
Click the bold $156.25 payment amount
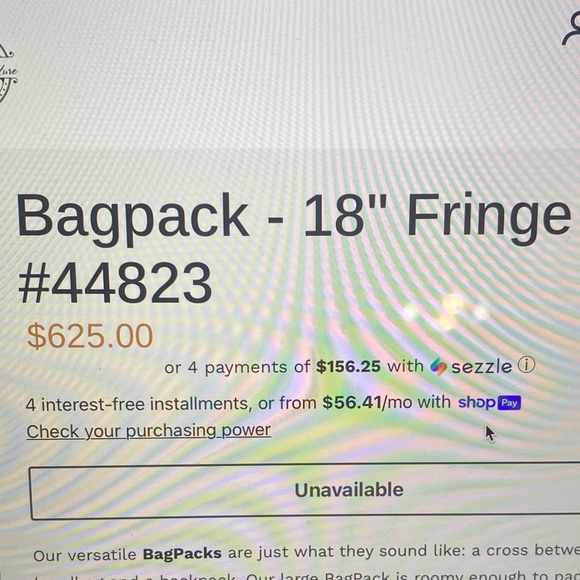click(x=348, y=367)
